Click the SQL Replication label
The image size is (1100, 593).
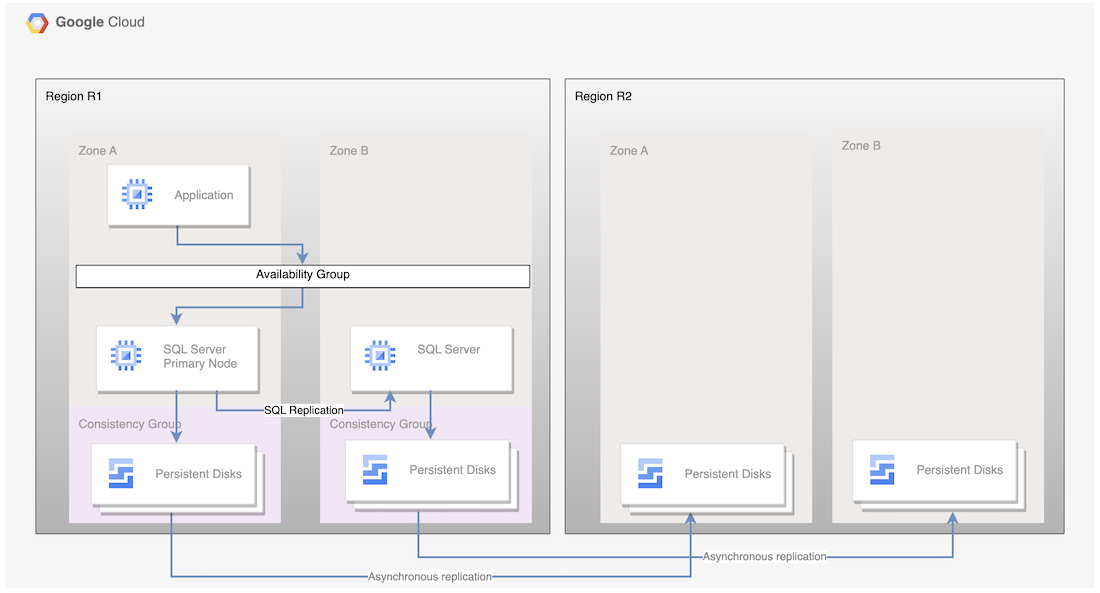pos(303,410)
